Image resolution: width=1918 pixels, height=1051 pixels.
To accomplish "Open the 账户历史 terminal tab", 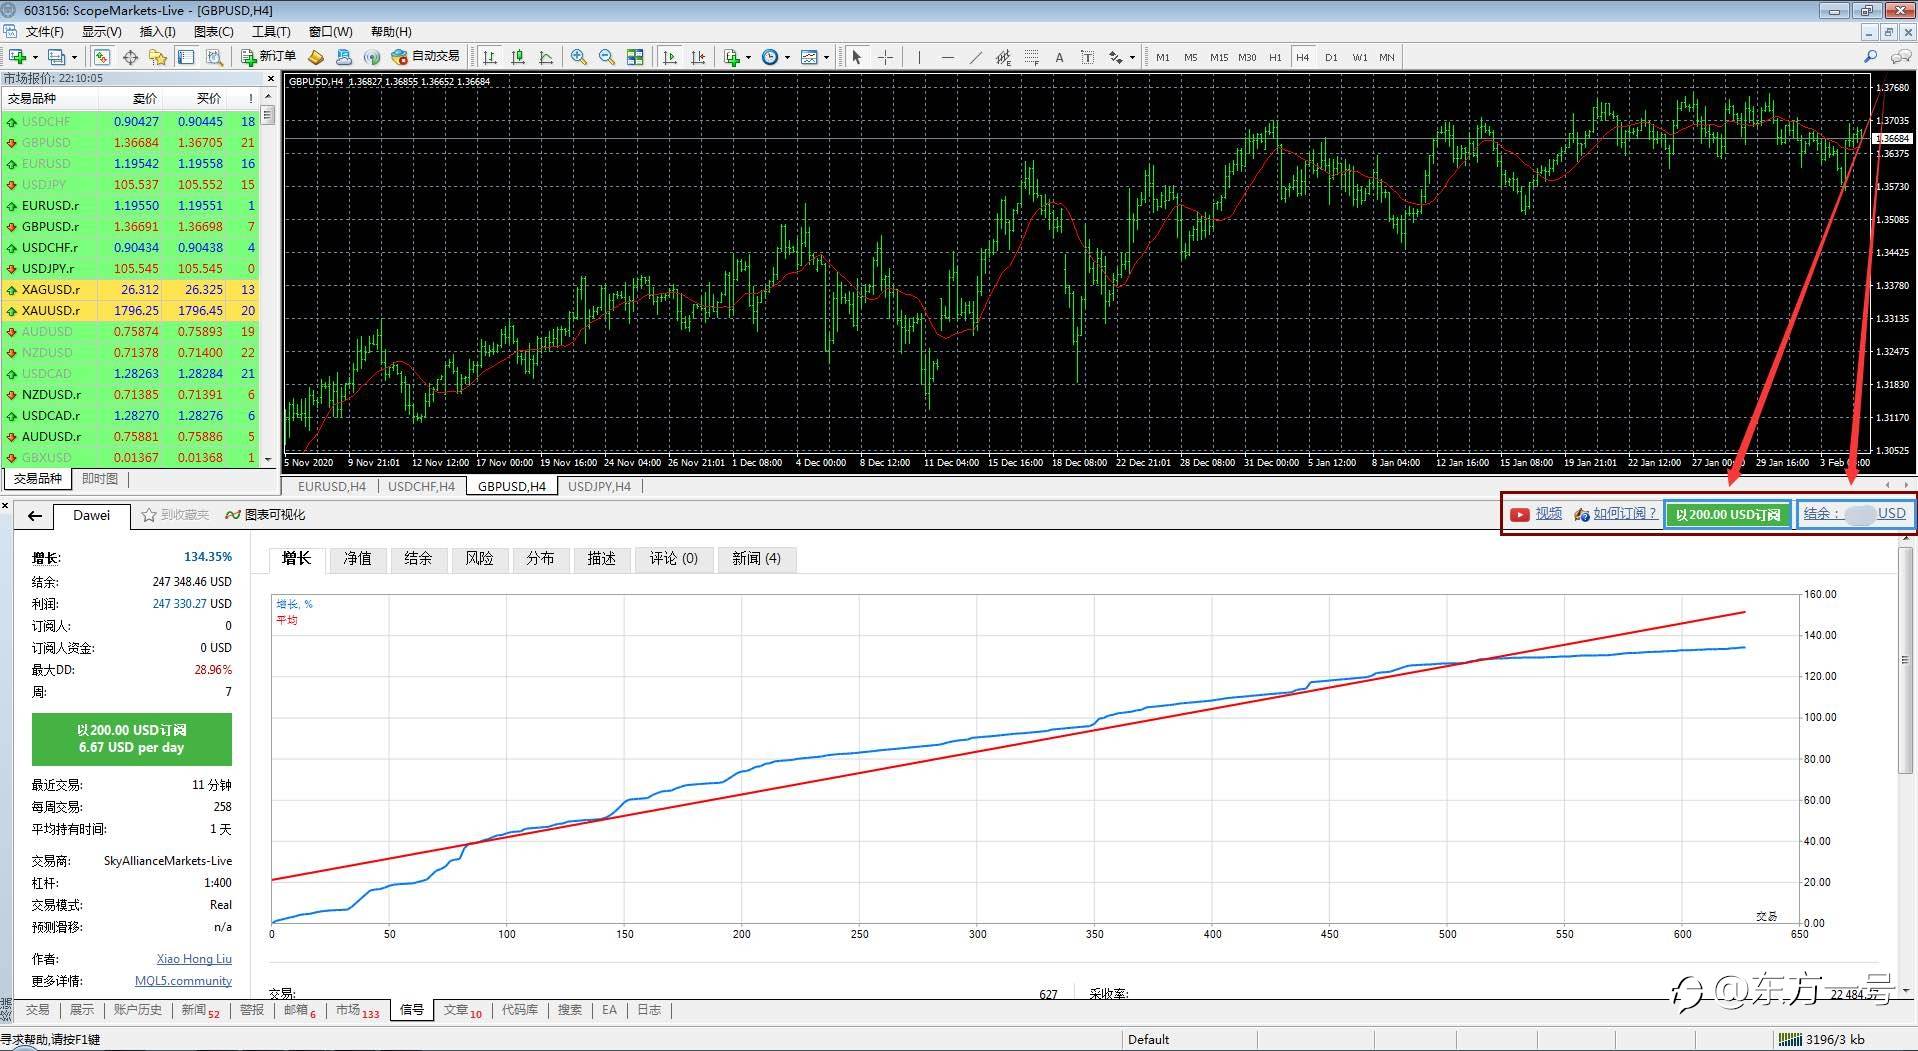I will [x=137, y=1010].
